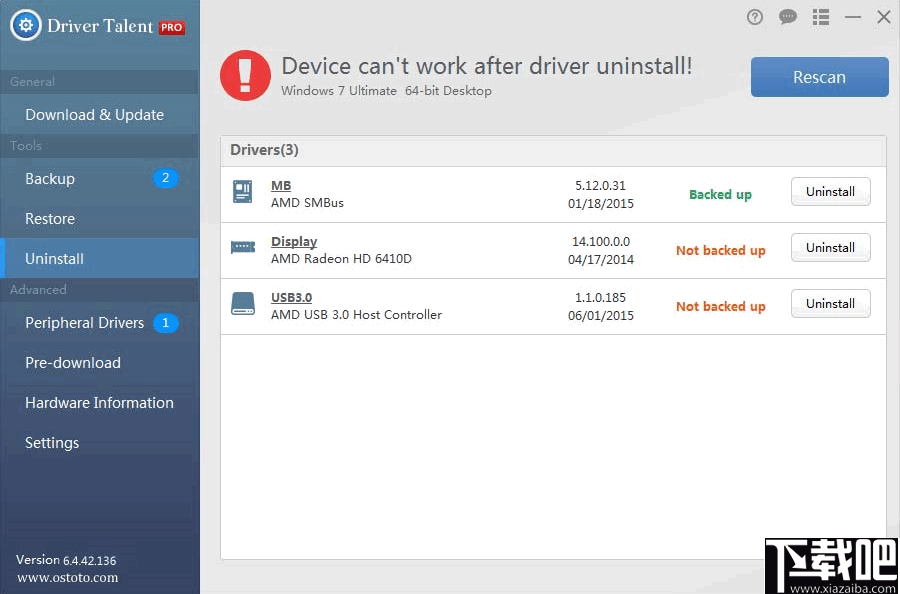Image resolution: width=900 pixels, height=594 pixels.
Task: Select Restore from the sidebar
Action: pyautogui.click(x=50, y=218)
